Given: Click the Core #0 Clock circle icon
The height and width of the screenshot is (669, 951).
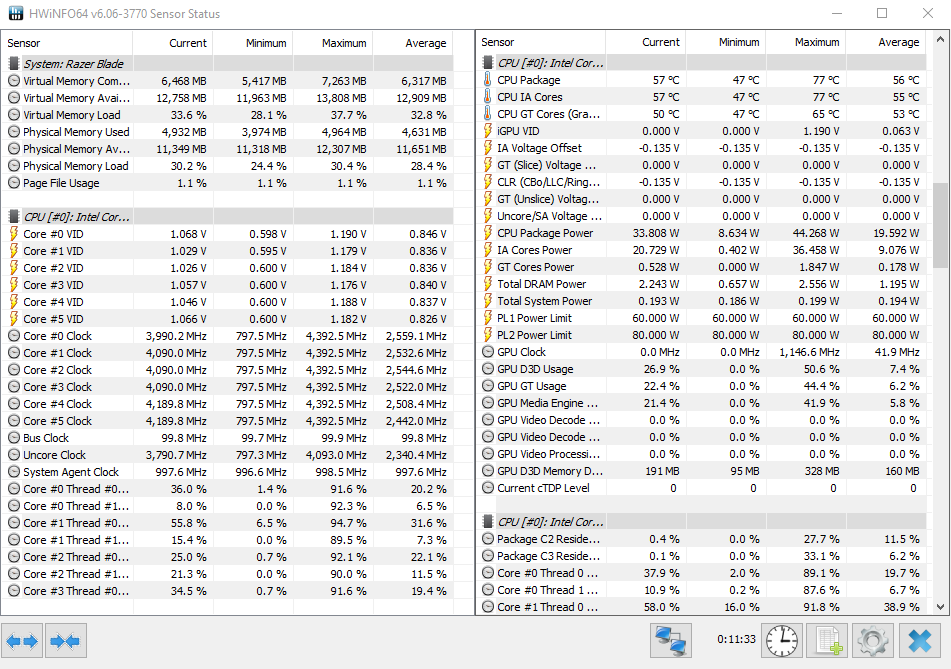Looking at the screenshot, I should (x=14, y=336).
